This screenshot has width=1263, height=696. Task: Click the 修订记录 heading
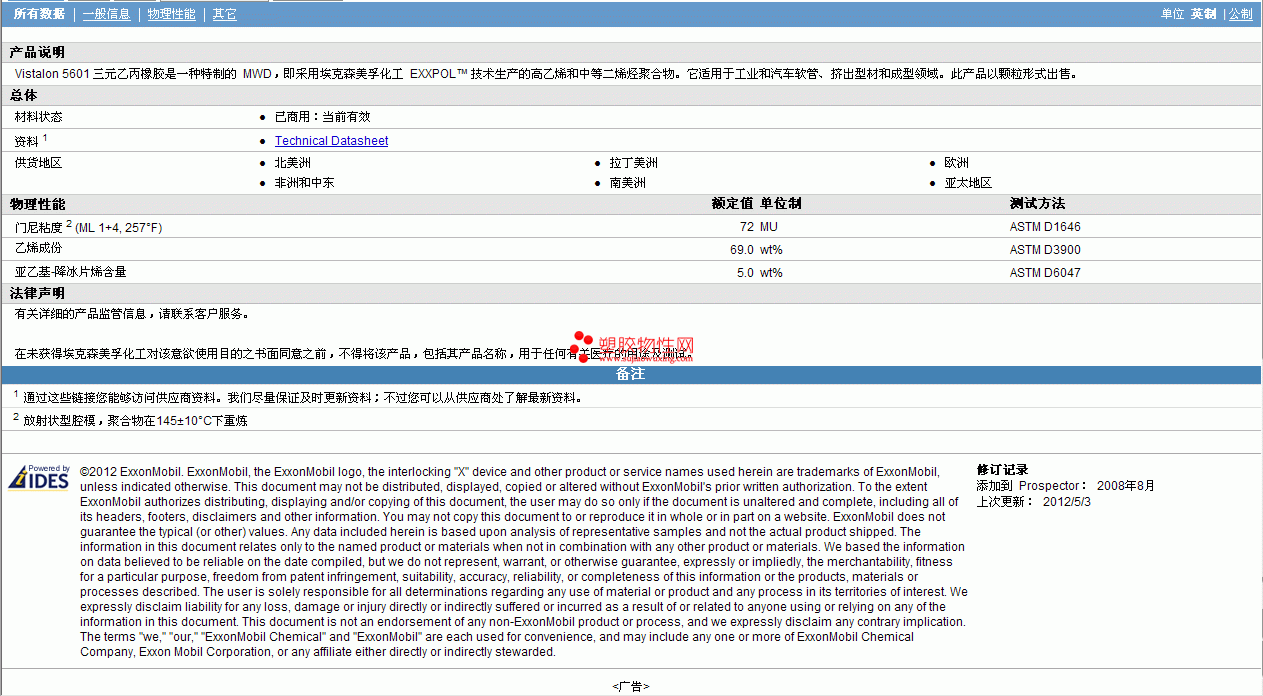tap(1002, 470)
